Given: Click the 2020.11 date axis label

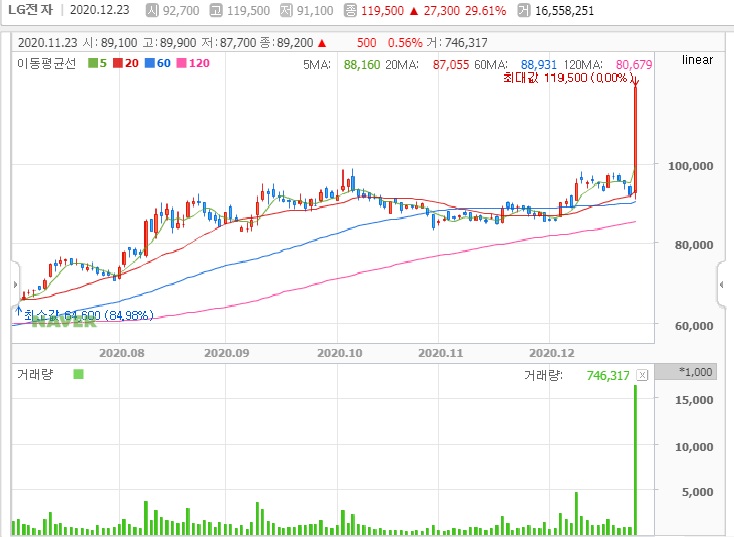Looking at the screenshot, I should click(x=440, y=353).
